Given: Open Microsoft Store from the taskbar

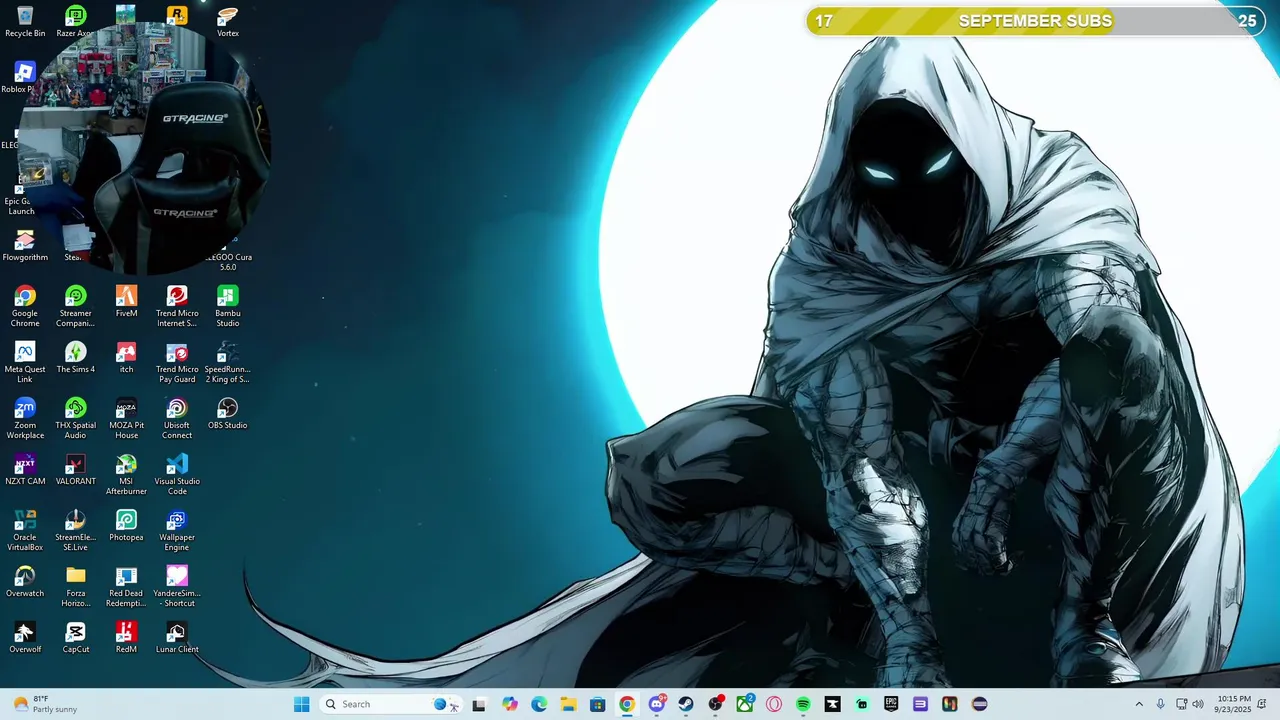Looking at the screenshot, I should point(597,704).
